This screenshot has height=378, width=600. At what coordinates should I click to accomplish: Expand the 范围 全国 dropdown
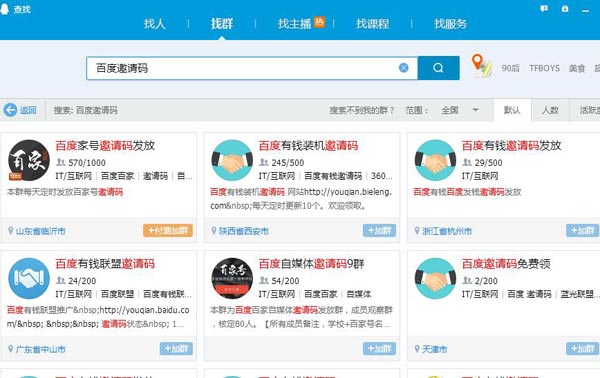460,110
